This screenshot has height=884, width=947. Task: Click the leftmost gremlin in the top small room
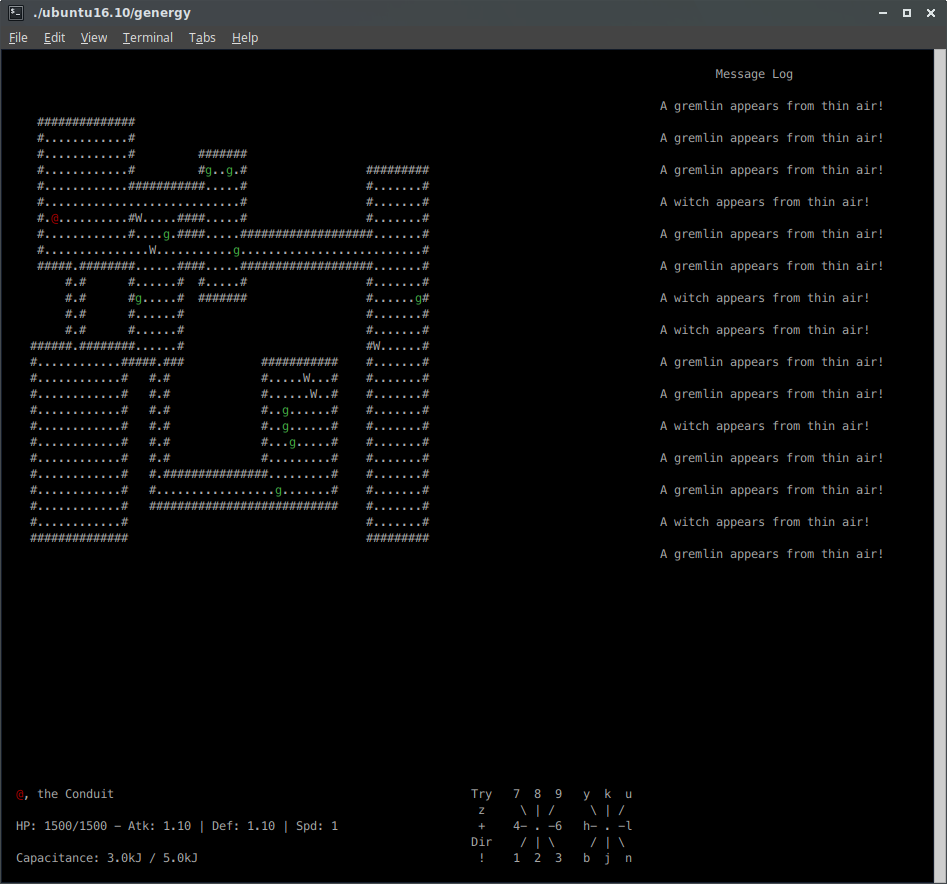(x=208, y=170)
